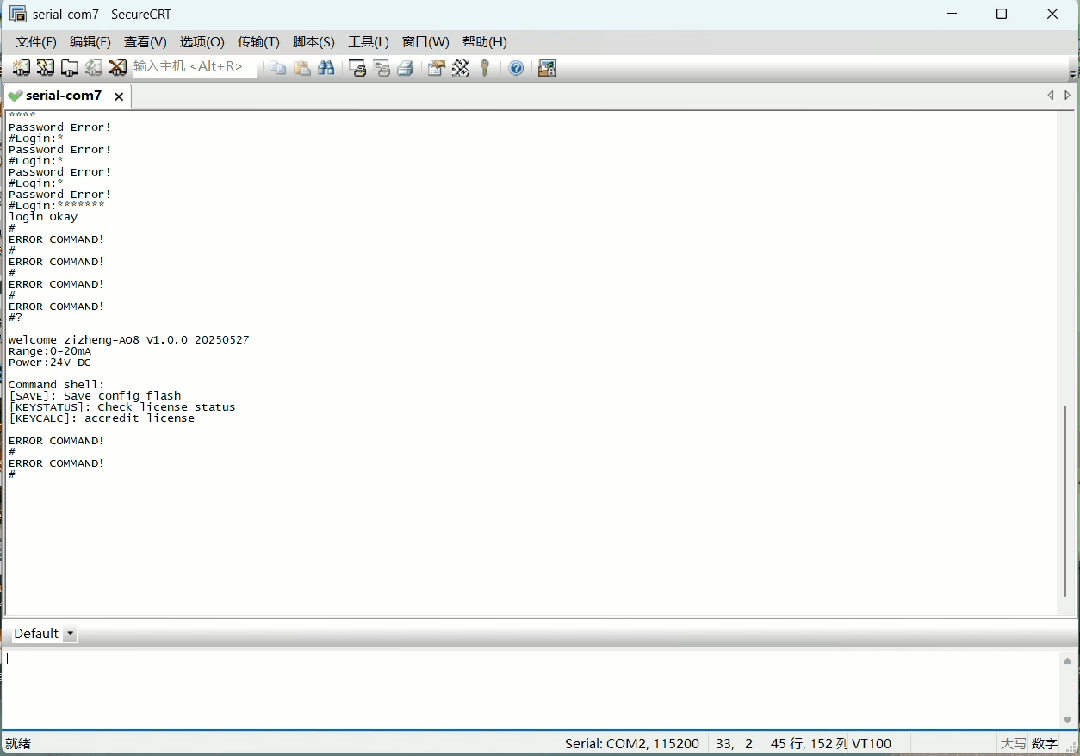The width and height of the screenshot is (1080, 756).
Task: Click the left tab-scroll arrow near tab bar
Action: point(1050,94)
